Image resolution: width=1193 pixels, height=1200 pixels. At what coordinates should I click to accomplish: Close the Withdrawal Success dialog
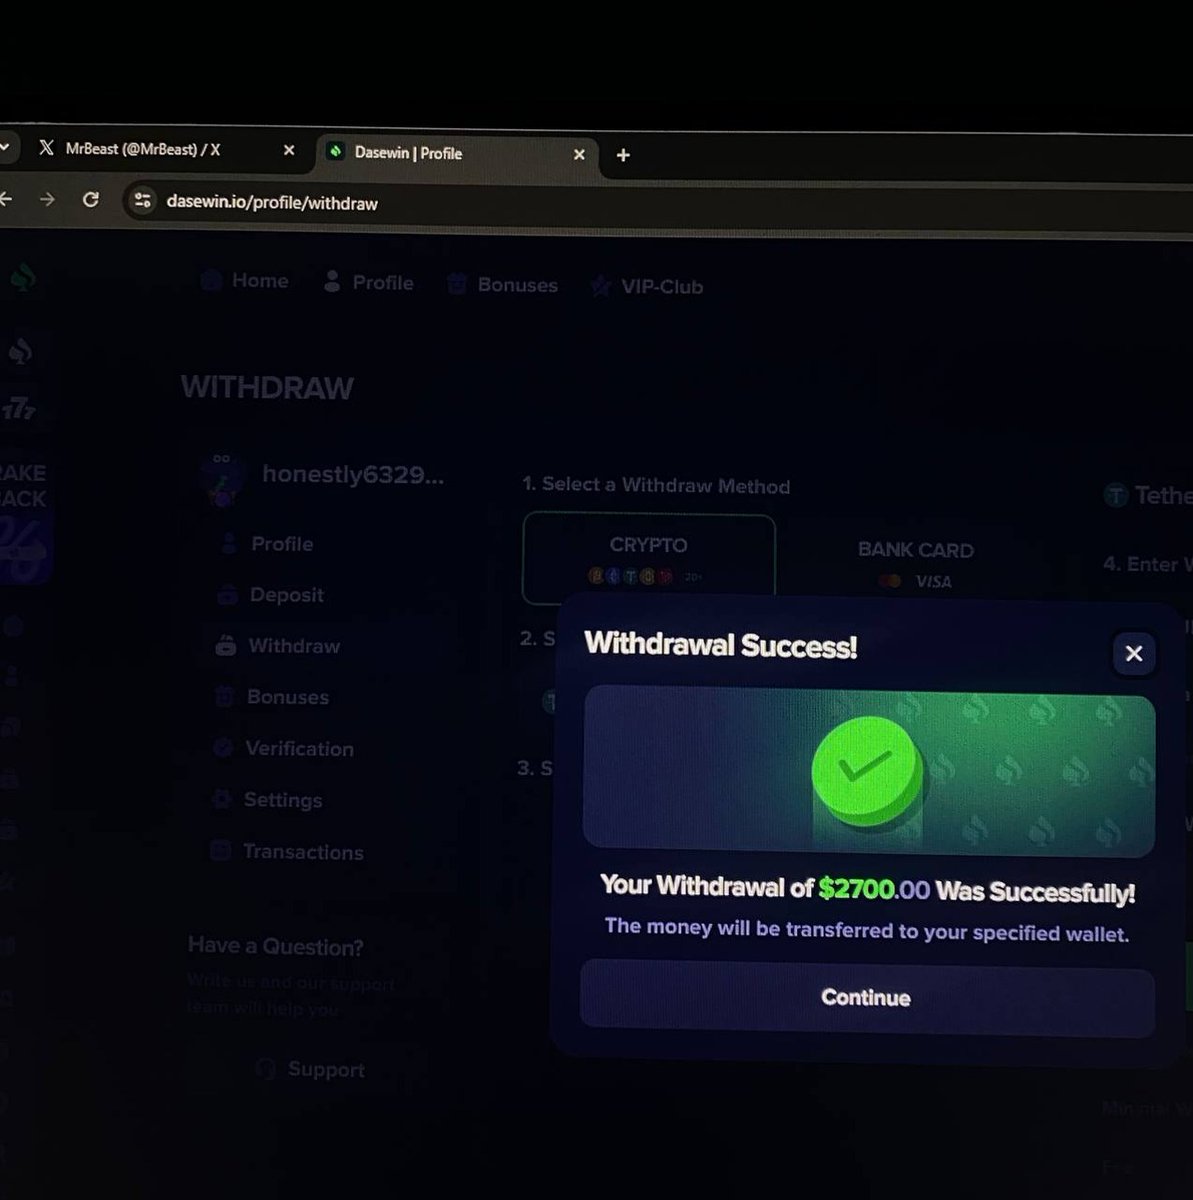point(1134,653)
